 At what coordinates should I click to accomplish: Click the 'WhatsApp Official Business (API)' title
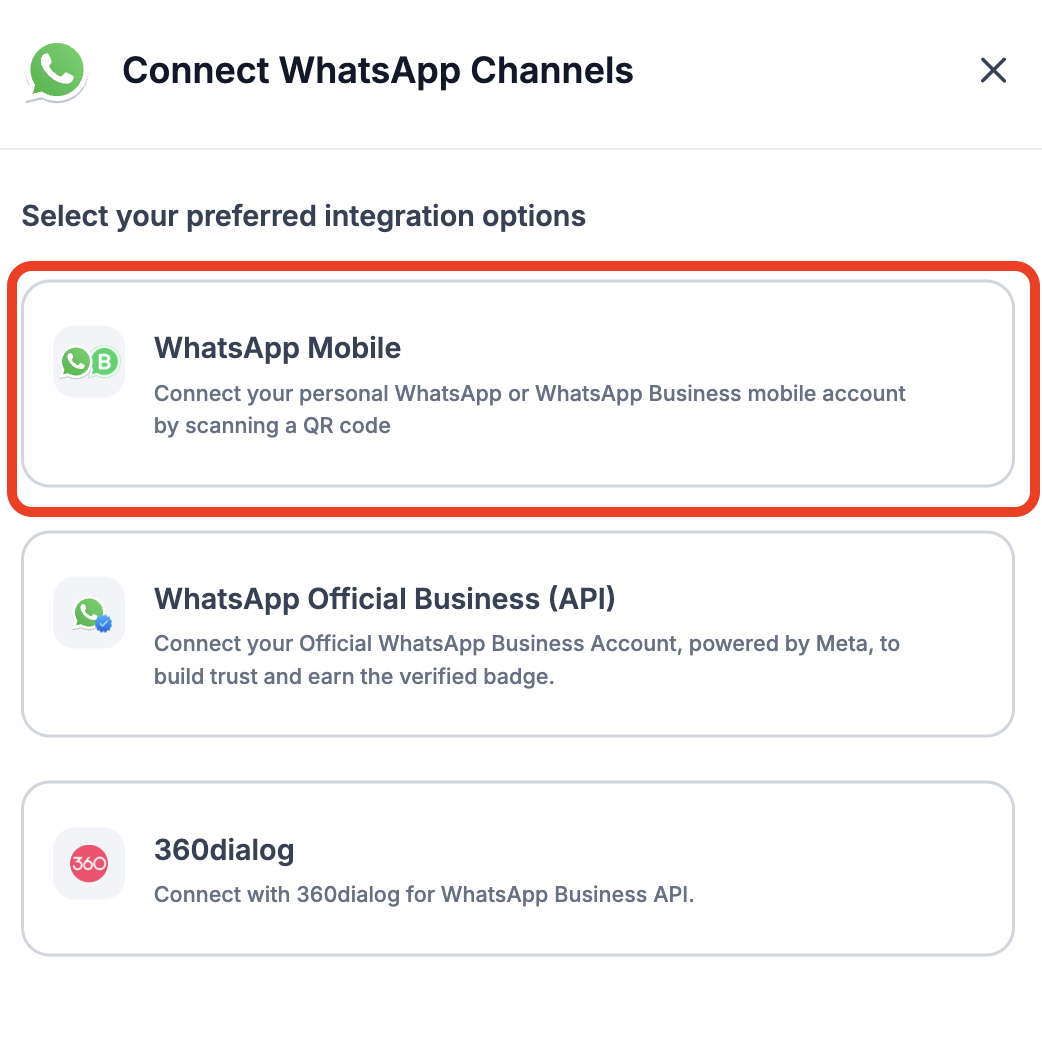click(384, 599)
